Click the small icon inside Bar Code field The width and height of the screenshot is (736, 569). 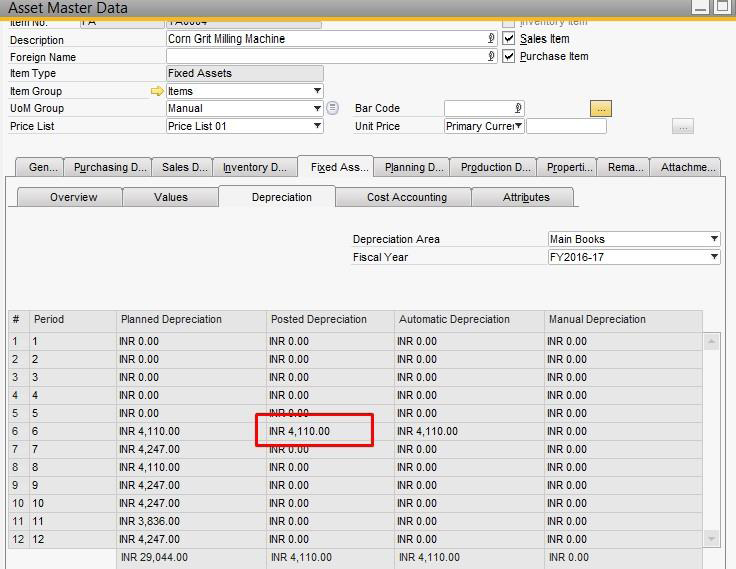518,108
